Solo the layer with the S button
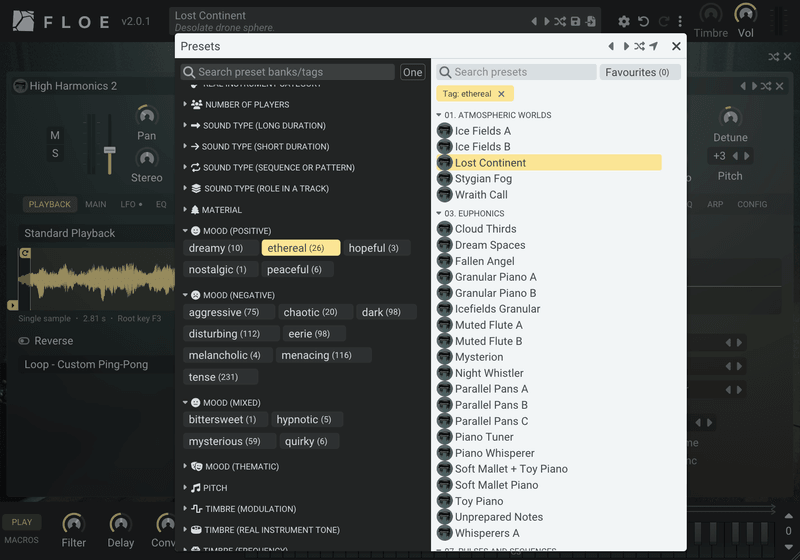The image size is (800, 560). point(55,153)
